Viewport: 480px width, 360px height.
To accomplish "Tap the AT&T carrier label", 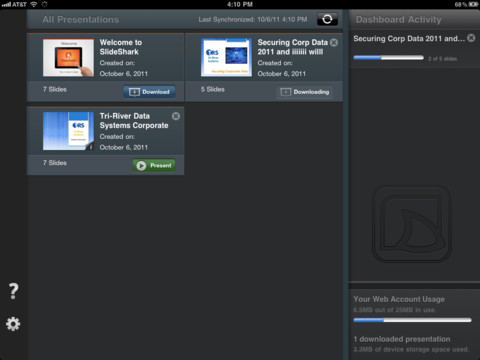I will tap(19, 4).
